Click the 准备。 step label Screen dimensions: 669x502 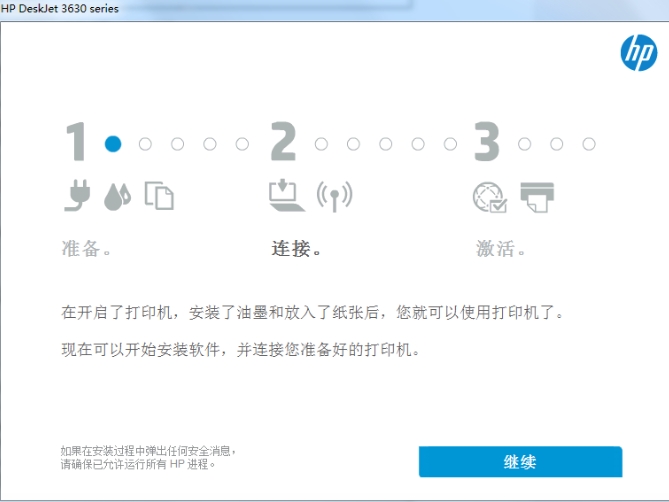[86, 249]
